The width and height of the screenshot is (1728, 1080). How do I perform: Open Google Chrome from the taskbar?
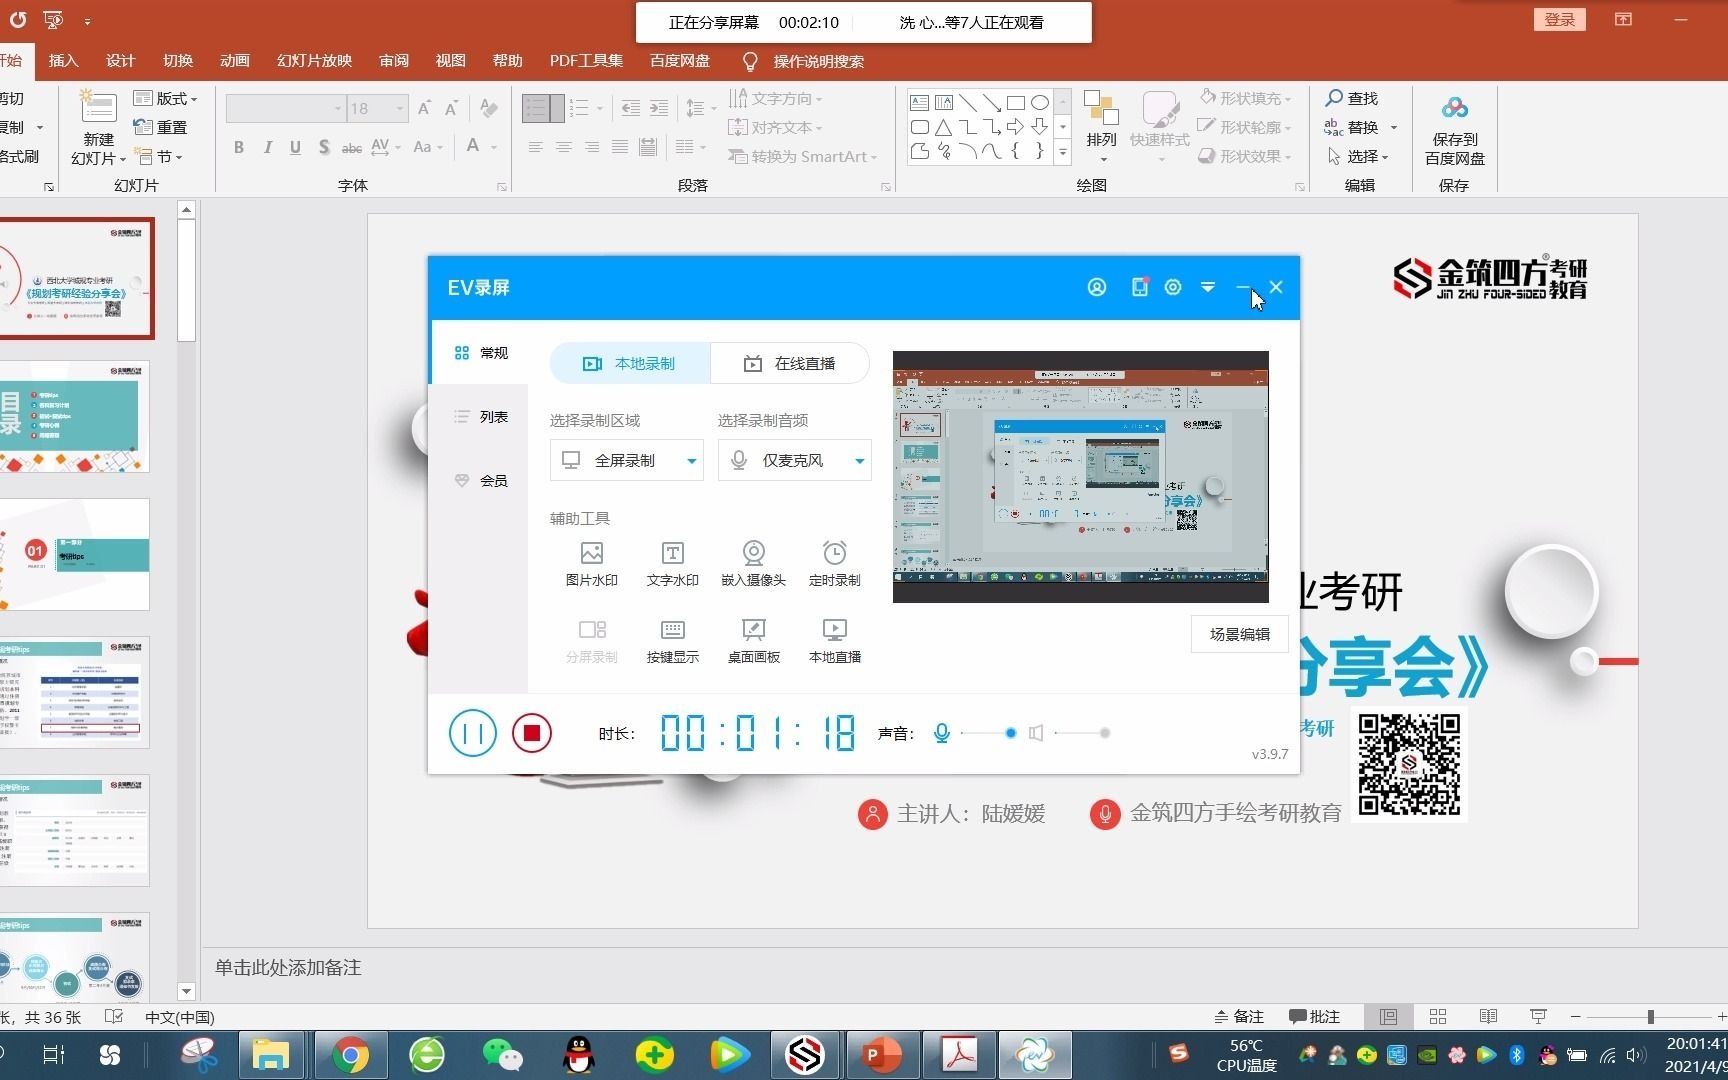click(350, 1055)
